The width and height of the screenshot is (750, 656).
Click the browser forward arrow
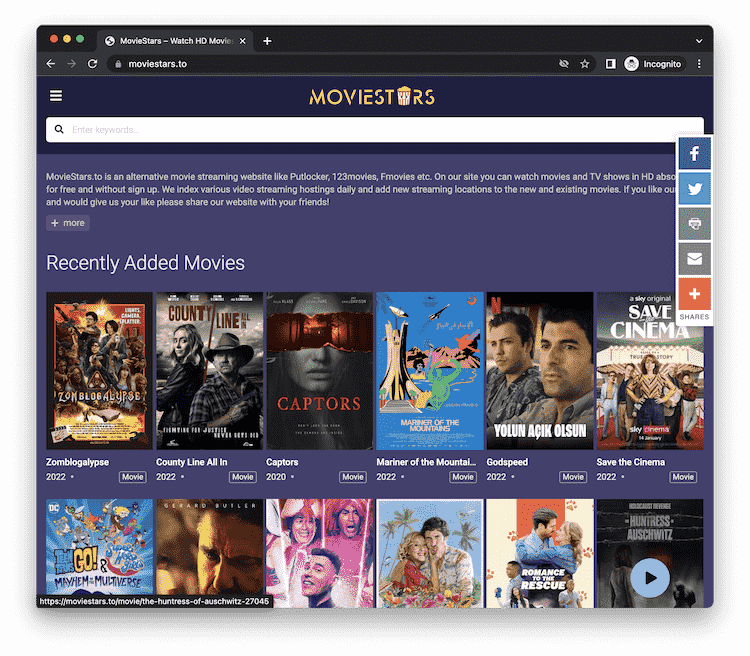72,64
